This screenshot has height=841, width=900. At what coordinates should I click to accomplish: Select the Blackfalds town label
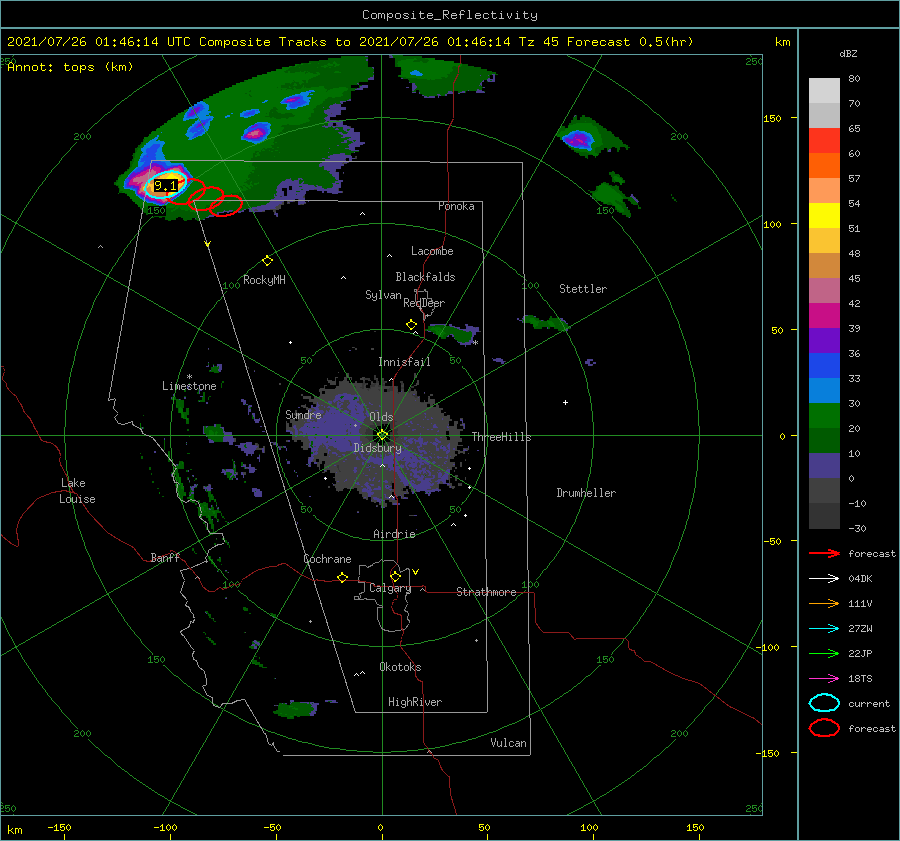tap(425, 277)
